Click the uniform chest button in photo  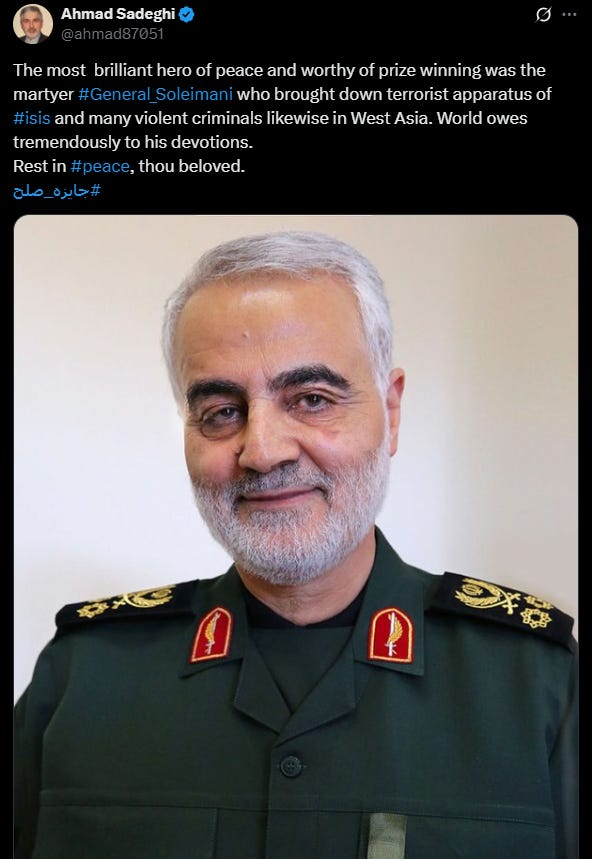click(291, 765)
